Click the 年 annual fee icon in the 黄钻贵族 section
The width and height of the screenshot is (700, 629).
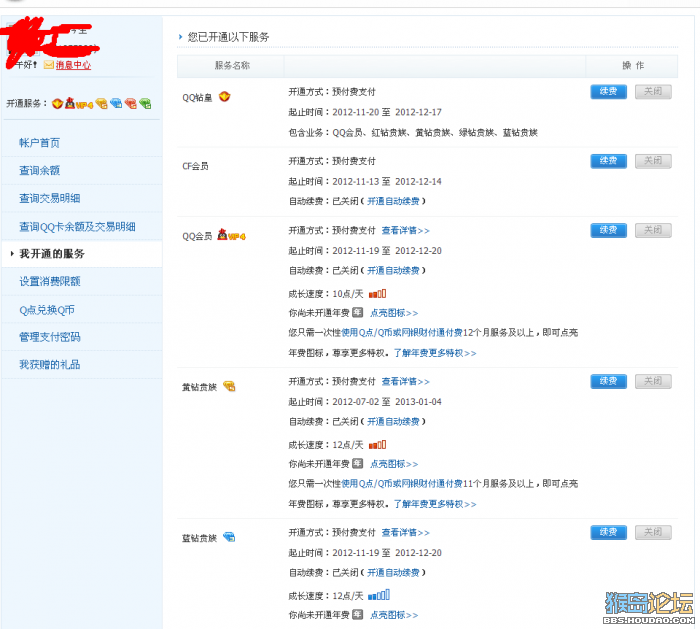[x=357, y=463]
